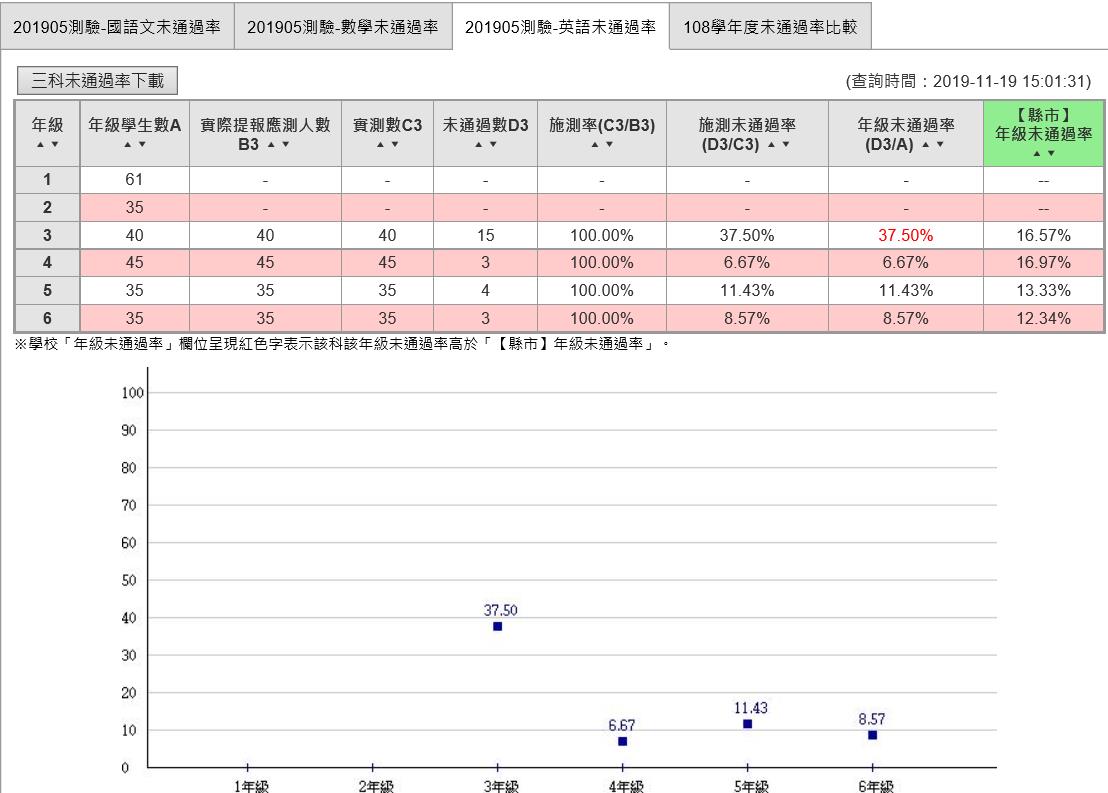1108x793 pixels.
Task: Click sort arrows under 未通過數D3 header
Action: coord(485,145)
